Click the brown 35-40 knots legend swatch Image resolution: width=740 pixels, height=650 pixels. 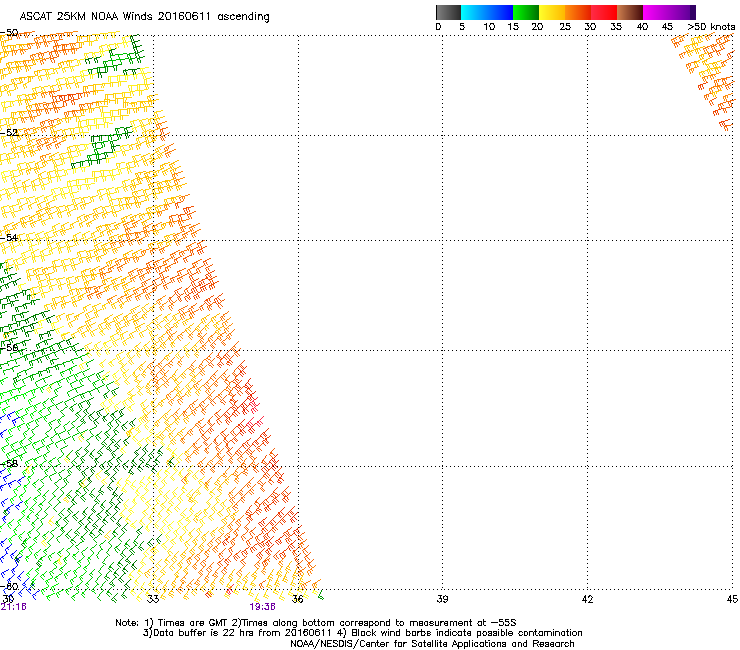[x=630, y=12]
